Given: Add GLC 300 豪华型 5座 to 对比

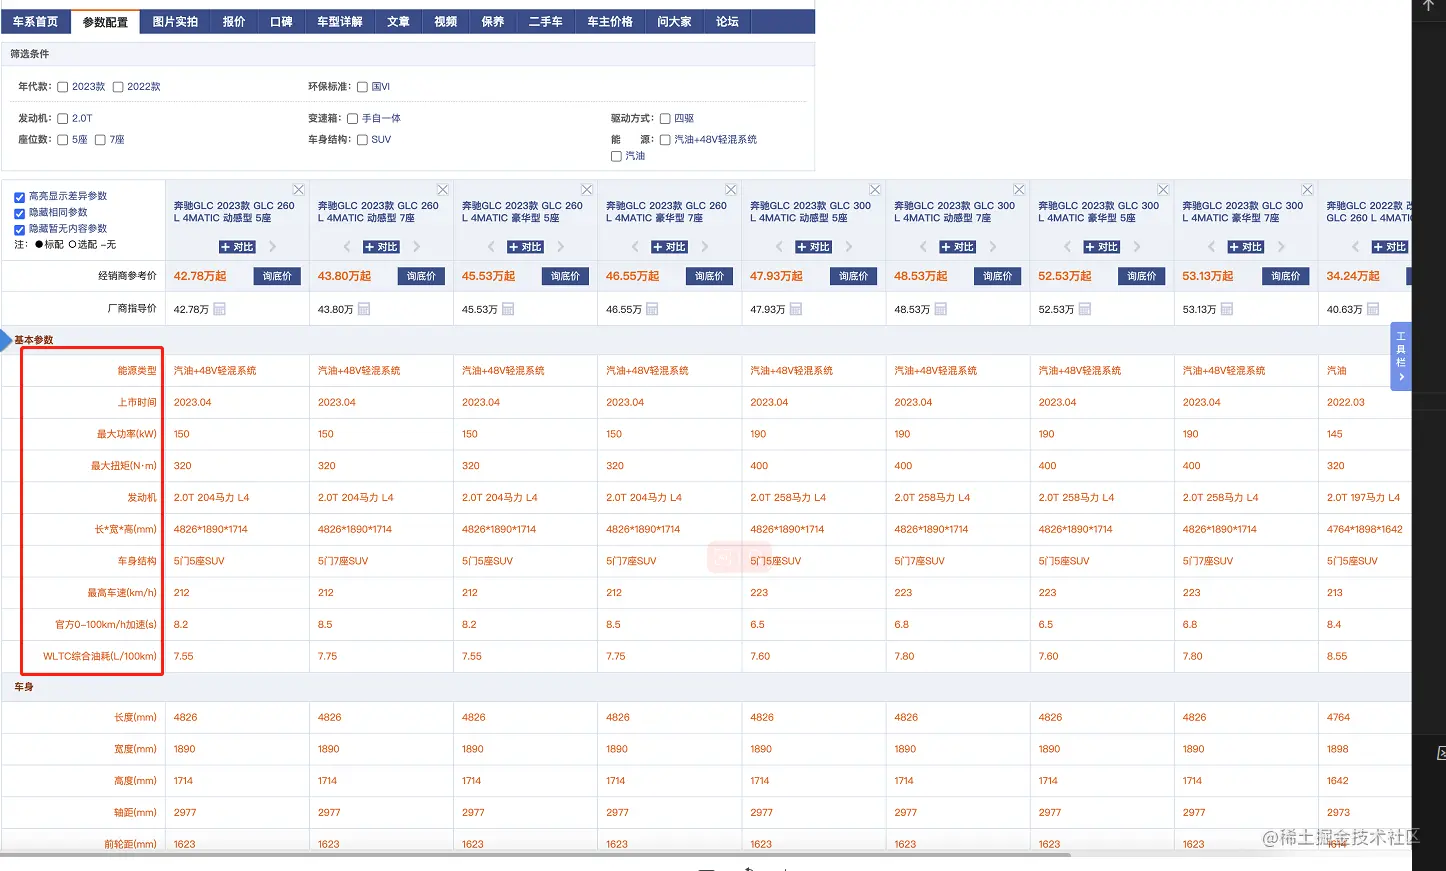Looking at the screenshot, I should coord(1101,247).
